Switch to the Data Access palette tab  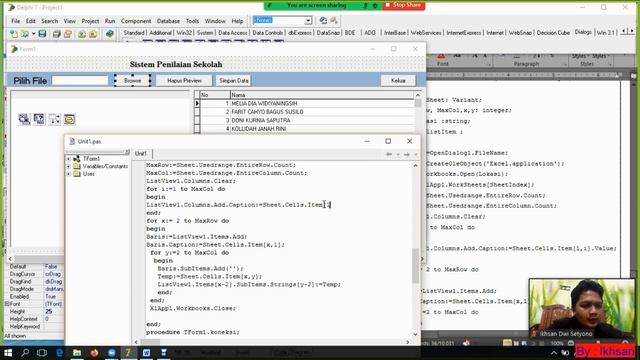click(x=233, y=33)
